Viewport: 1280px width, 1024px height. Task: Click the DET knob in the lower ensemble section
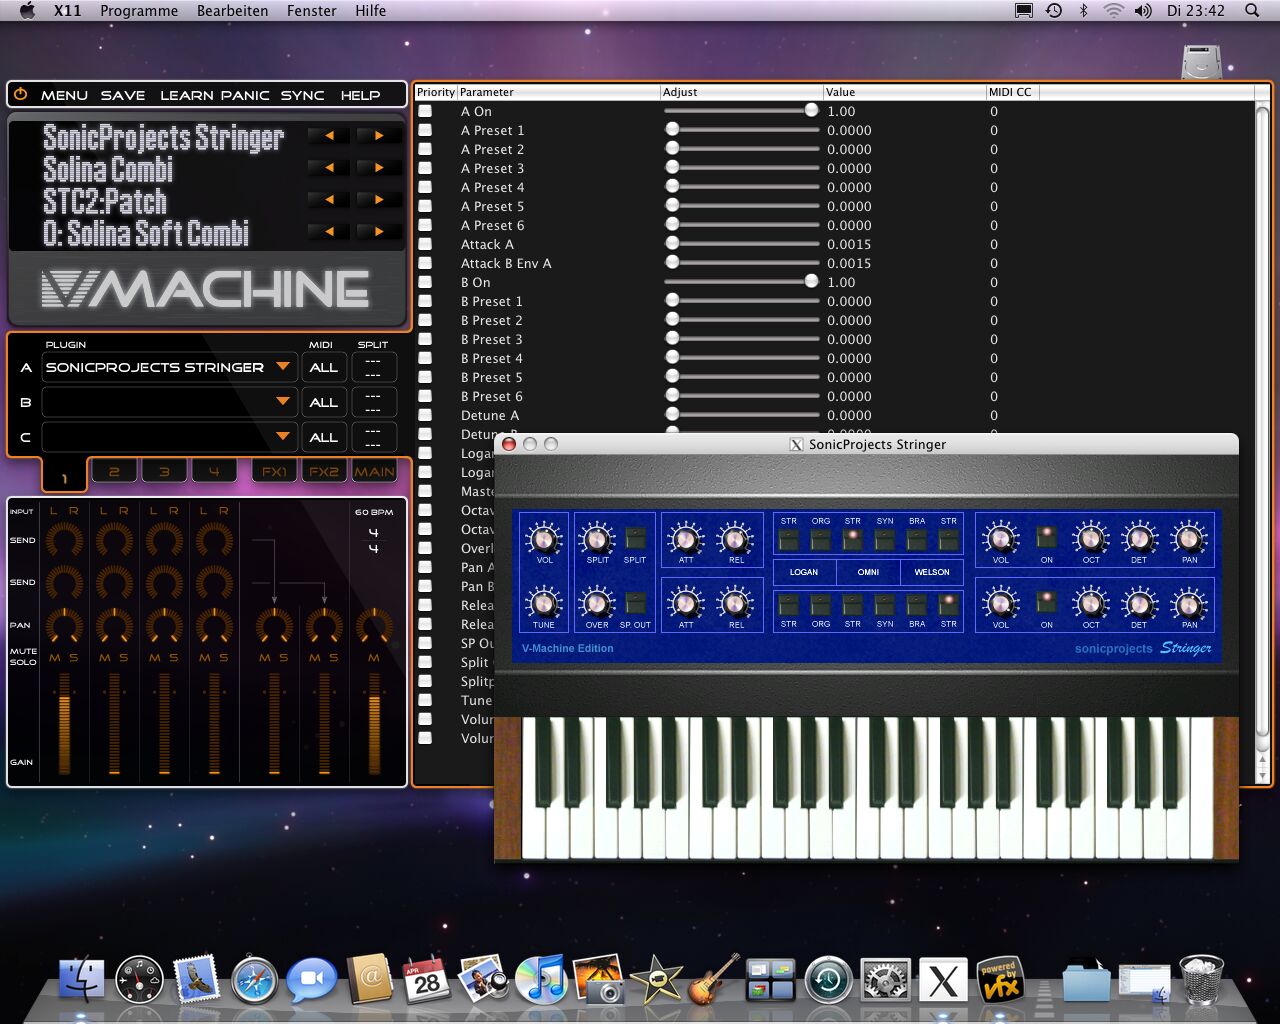coord(1139,605)
